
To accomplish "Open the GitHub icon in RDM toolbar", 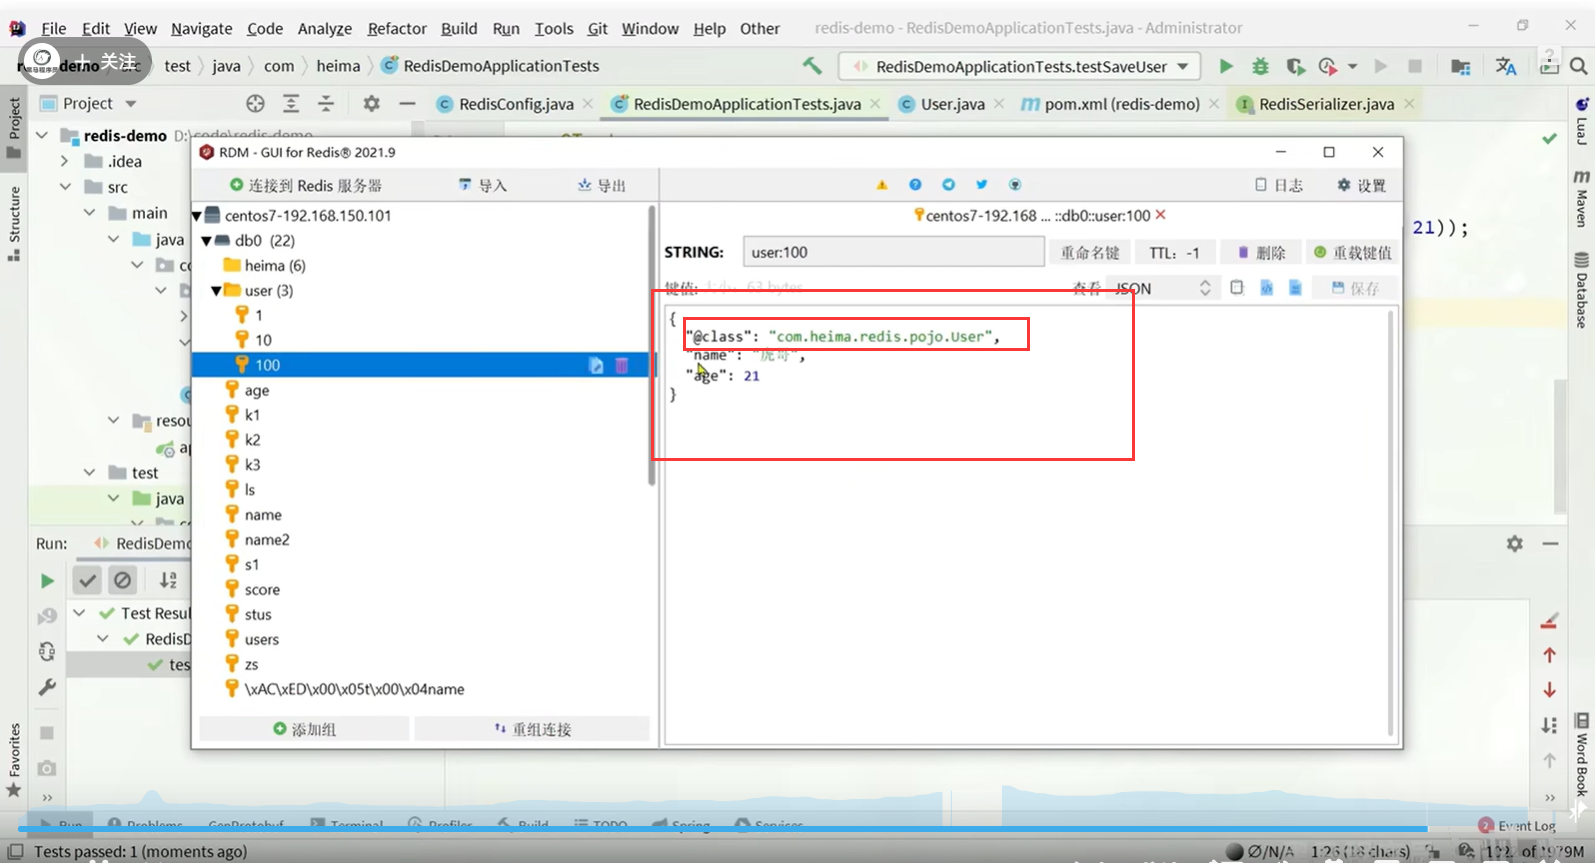I will [x=1015, y=185].
